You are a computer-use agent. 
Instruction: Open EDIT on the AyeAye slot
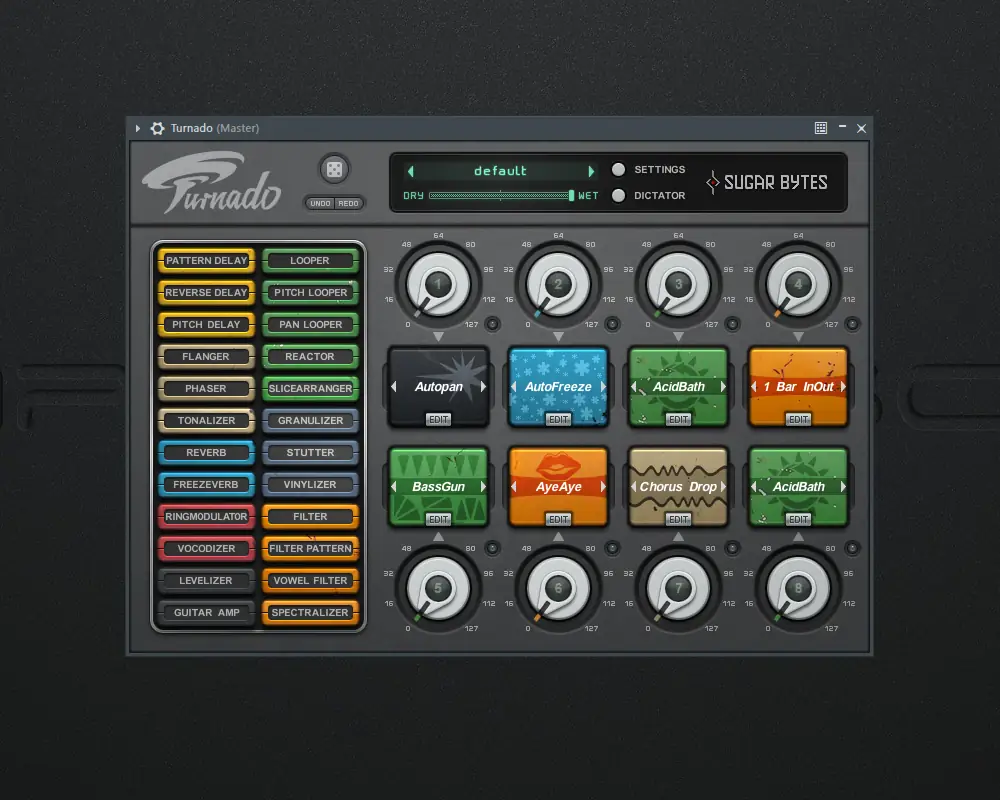pos(559,519)
